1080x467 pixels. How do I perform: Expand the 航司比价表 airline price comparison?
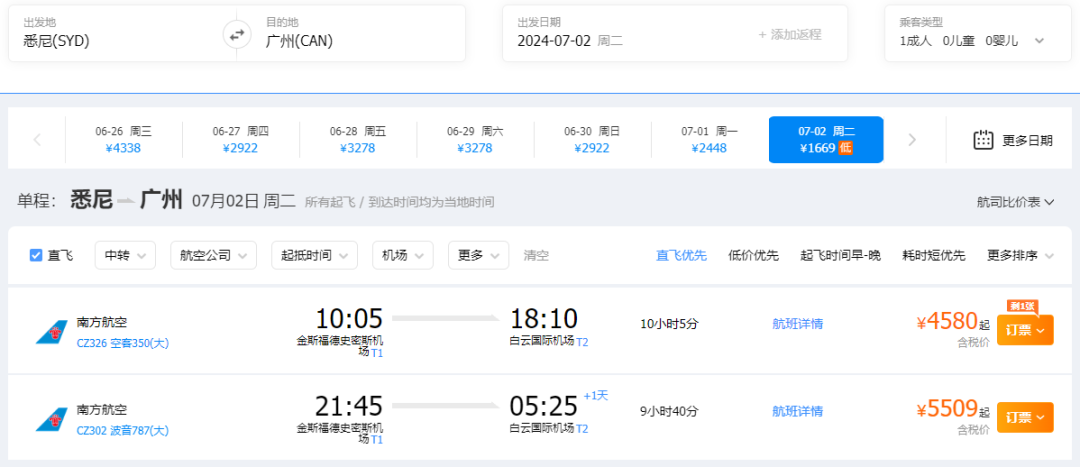[x=1015, y=202]
